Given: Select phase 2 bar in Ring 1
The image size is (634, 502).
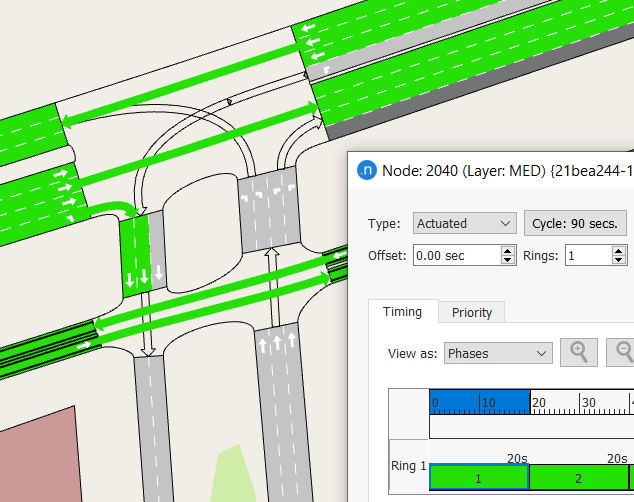Looking at the screenshot, I should [x=578, y=479].
